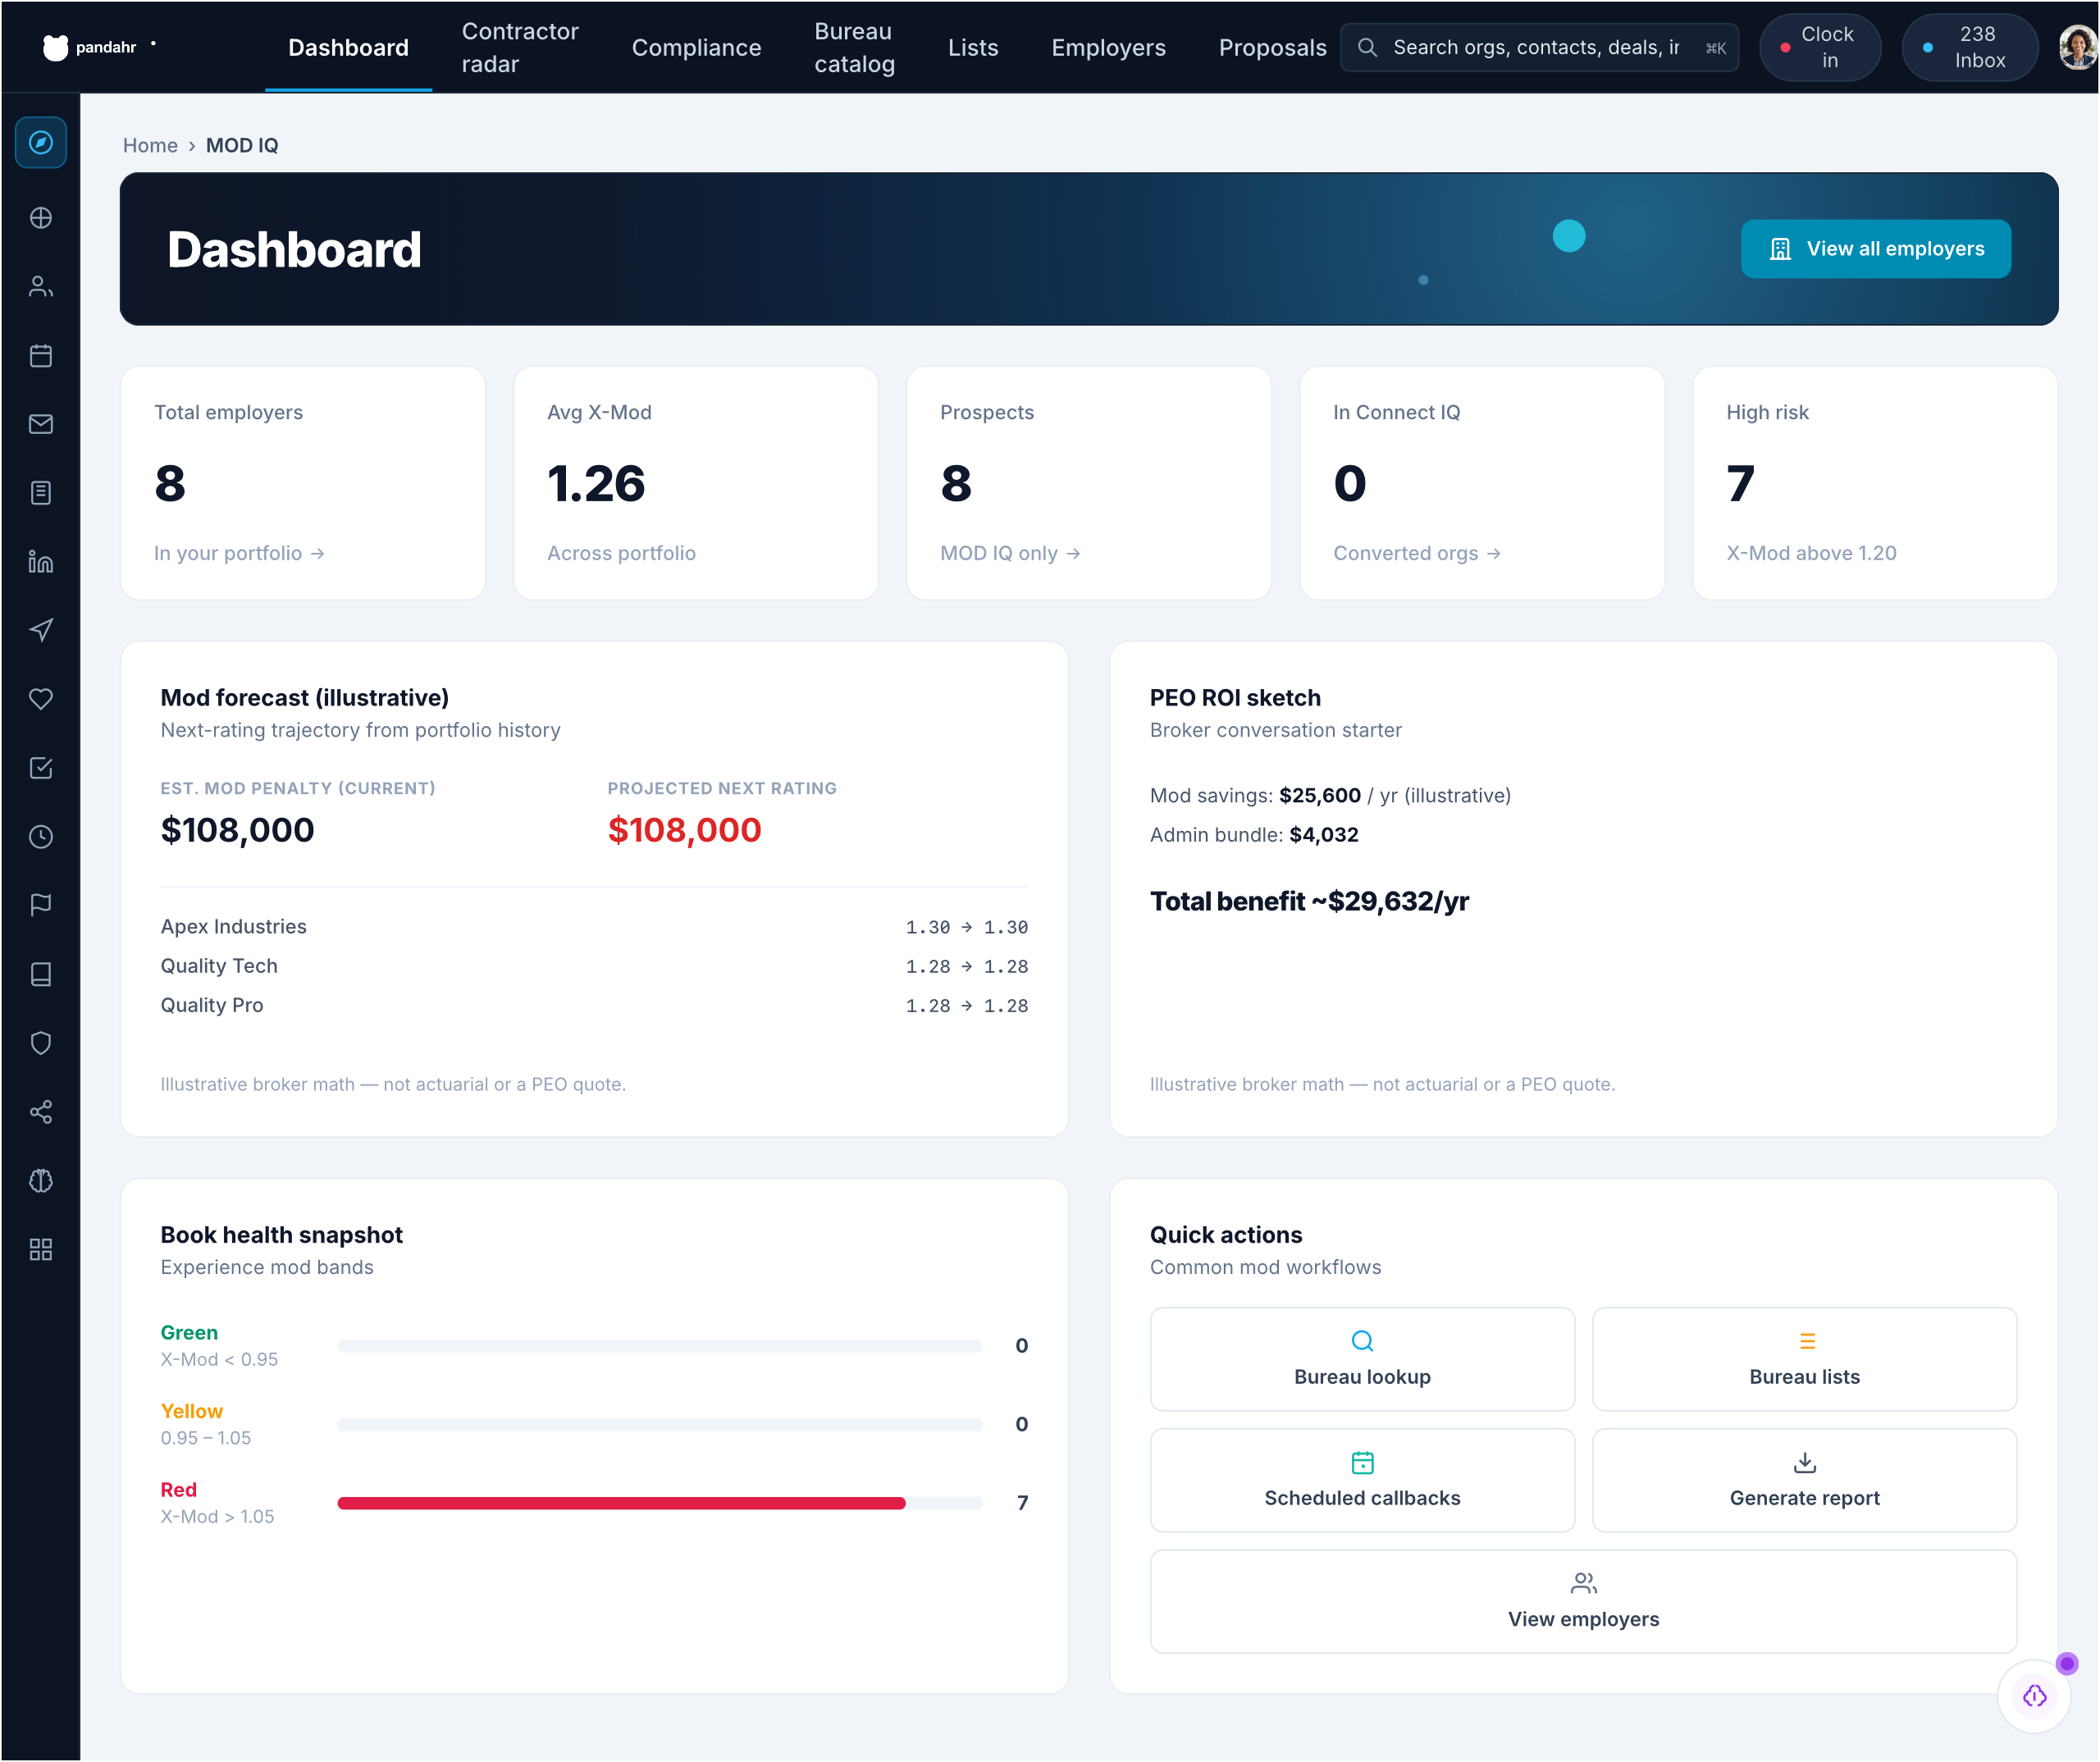Go to the Compliance tab
Viewport: 2100px width, 1762px height.
tap(696, 47)
